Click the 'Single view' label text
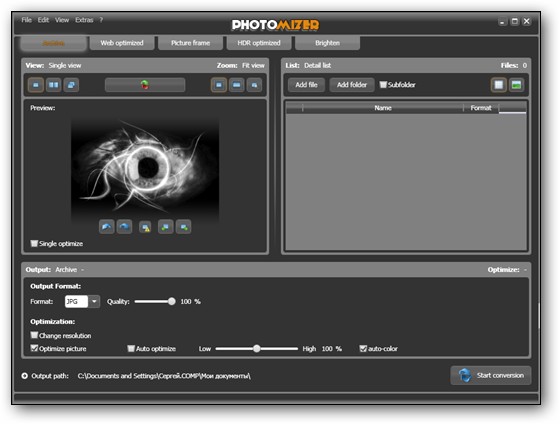 (65, 65)
